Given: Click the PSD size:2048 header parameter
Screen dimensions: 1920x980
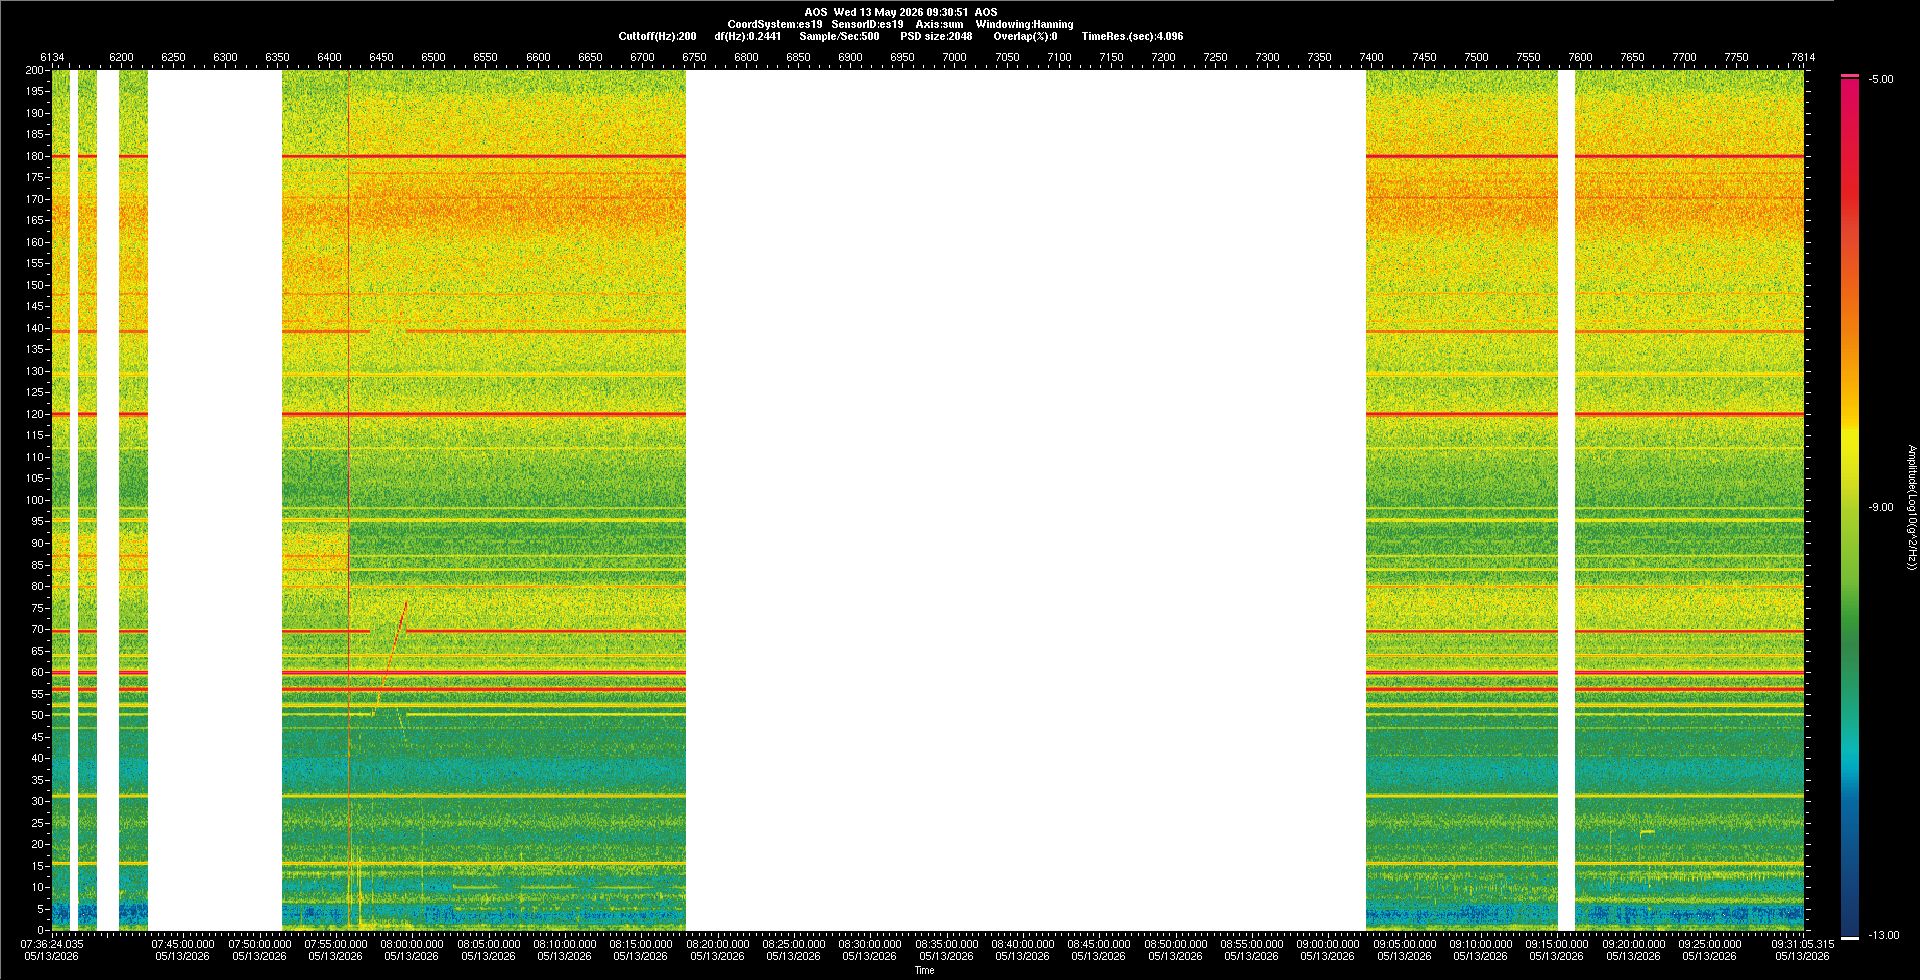Looking at the screenshot, I should click(936, 36).
